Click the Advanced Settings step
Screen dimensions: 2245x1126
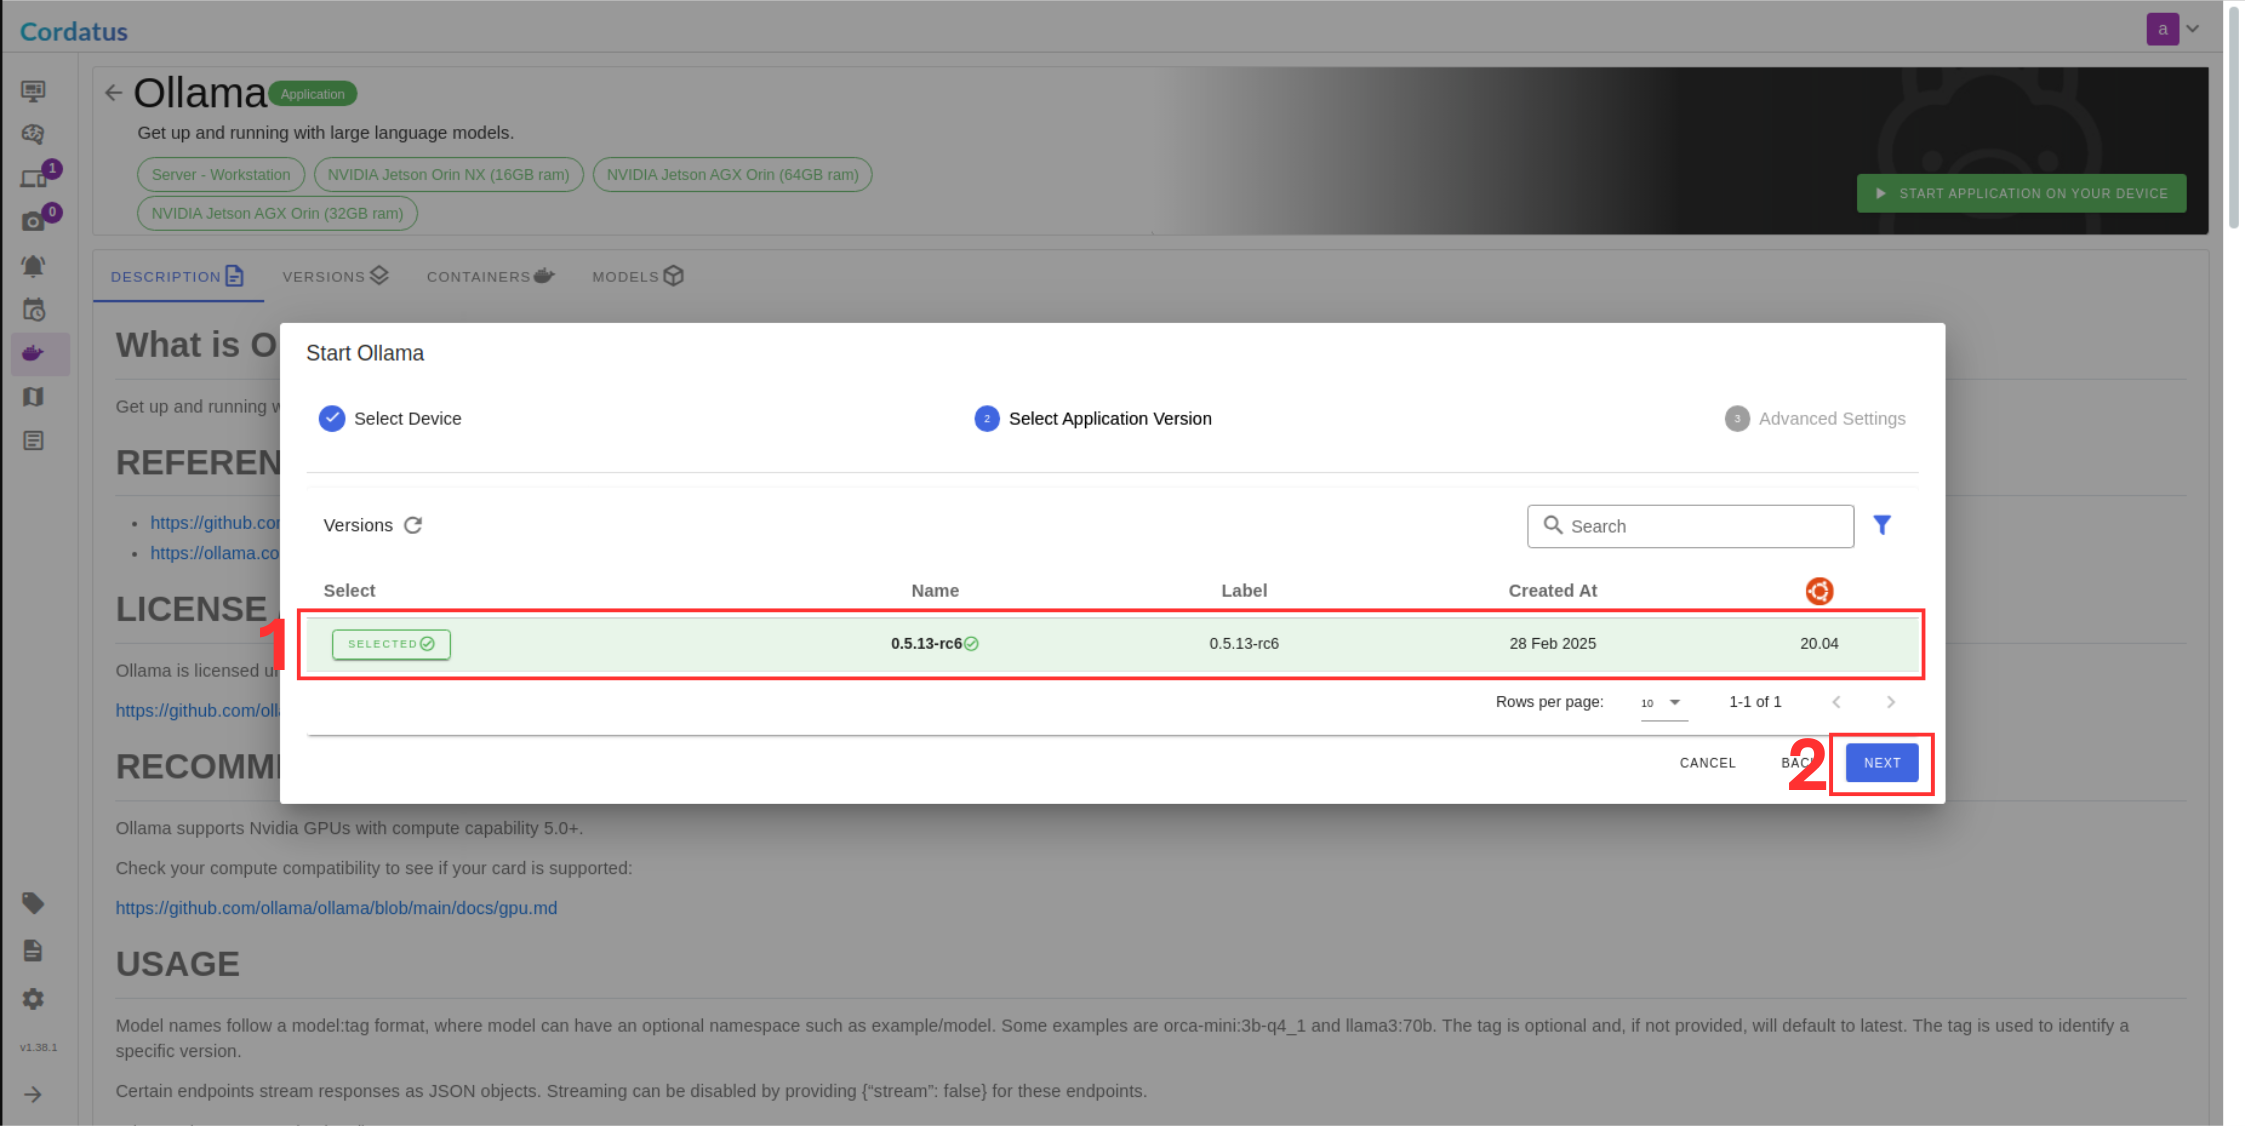[x=1815, y=418]
